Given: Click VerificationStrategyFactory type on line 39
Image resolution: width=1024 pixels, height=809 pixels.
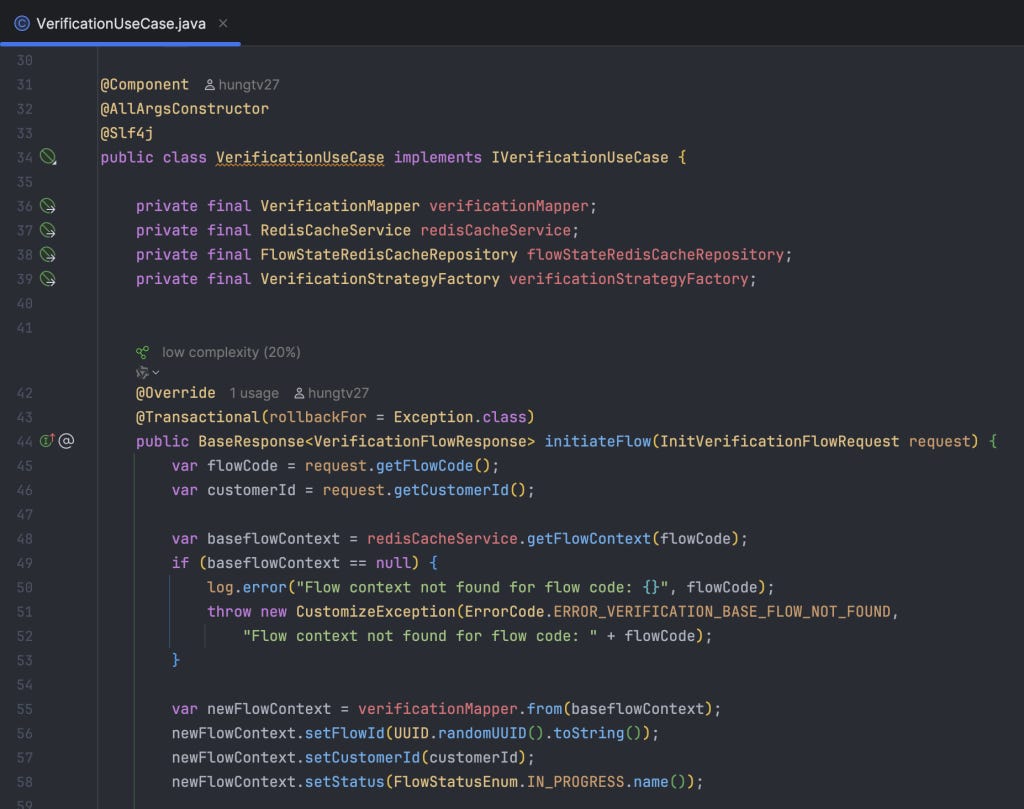Looking at the screenshot, I should [x=379, y=279].
